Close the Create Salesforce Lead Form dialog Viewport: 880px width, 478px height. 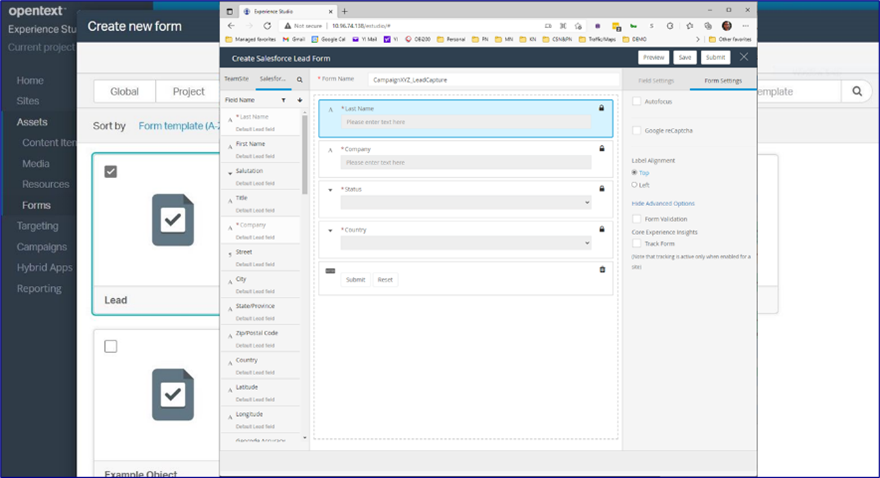point(744,57)
